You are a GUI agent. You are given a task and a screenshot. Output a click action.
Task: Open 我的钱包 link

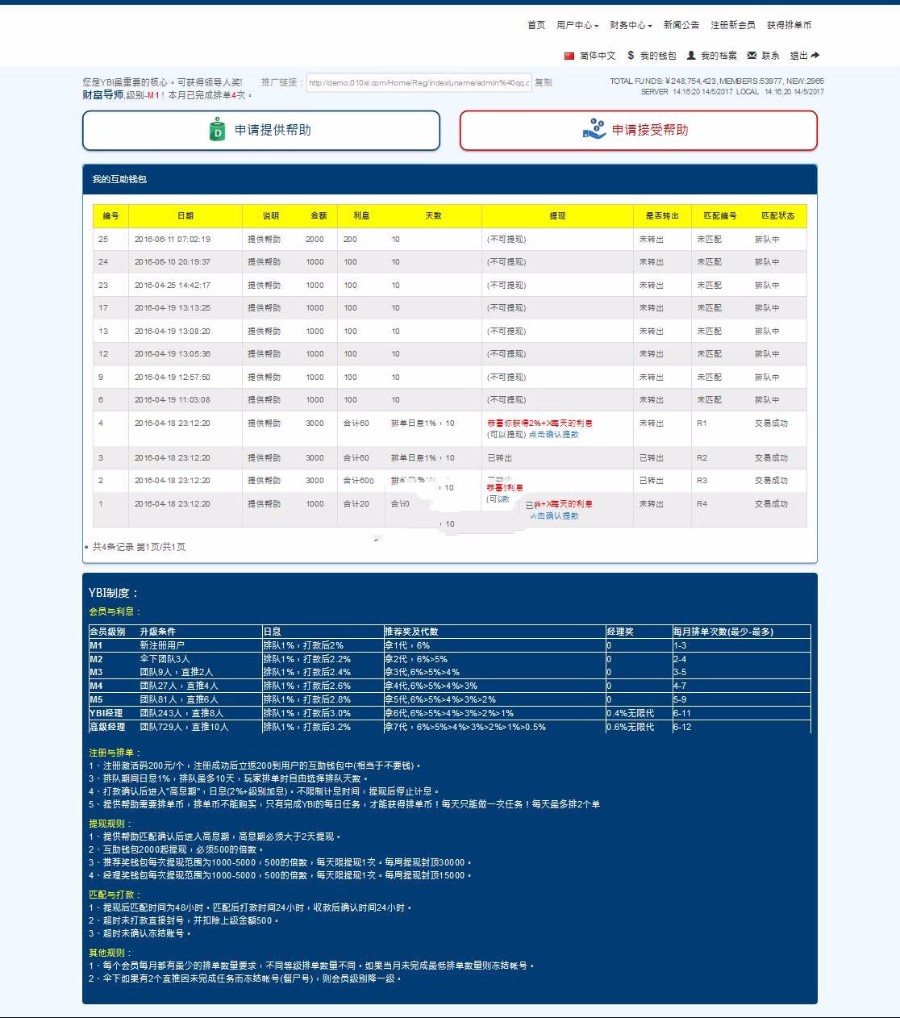pos(658,56)
